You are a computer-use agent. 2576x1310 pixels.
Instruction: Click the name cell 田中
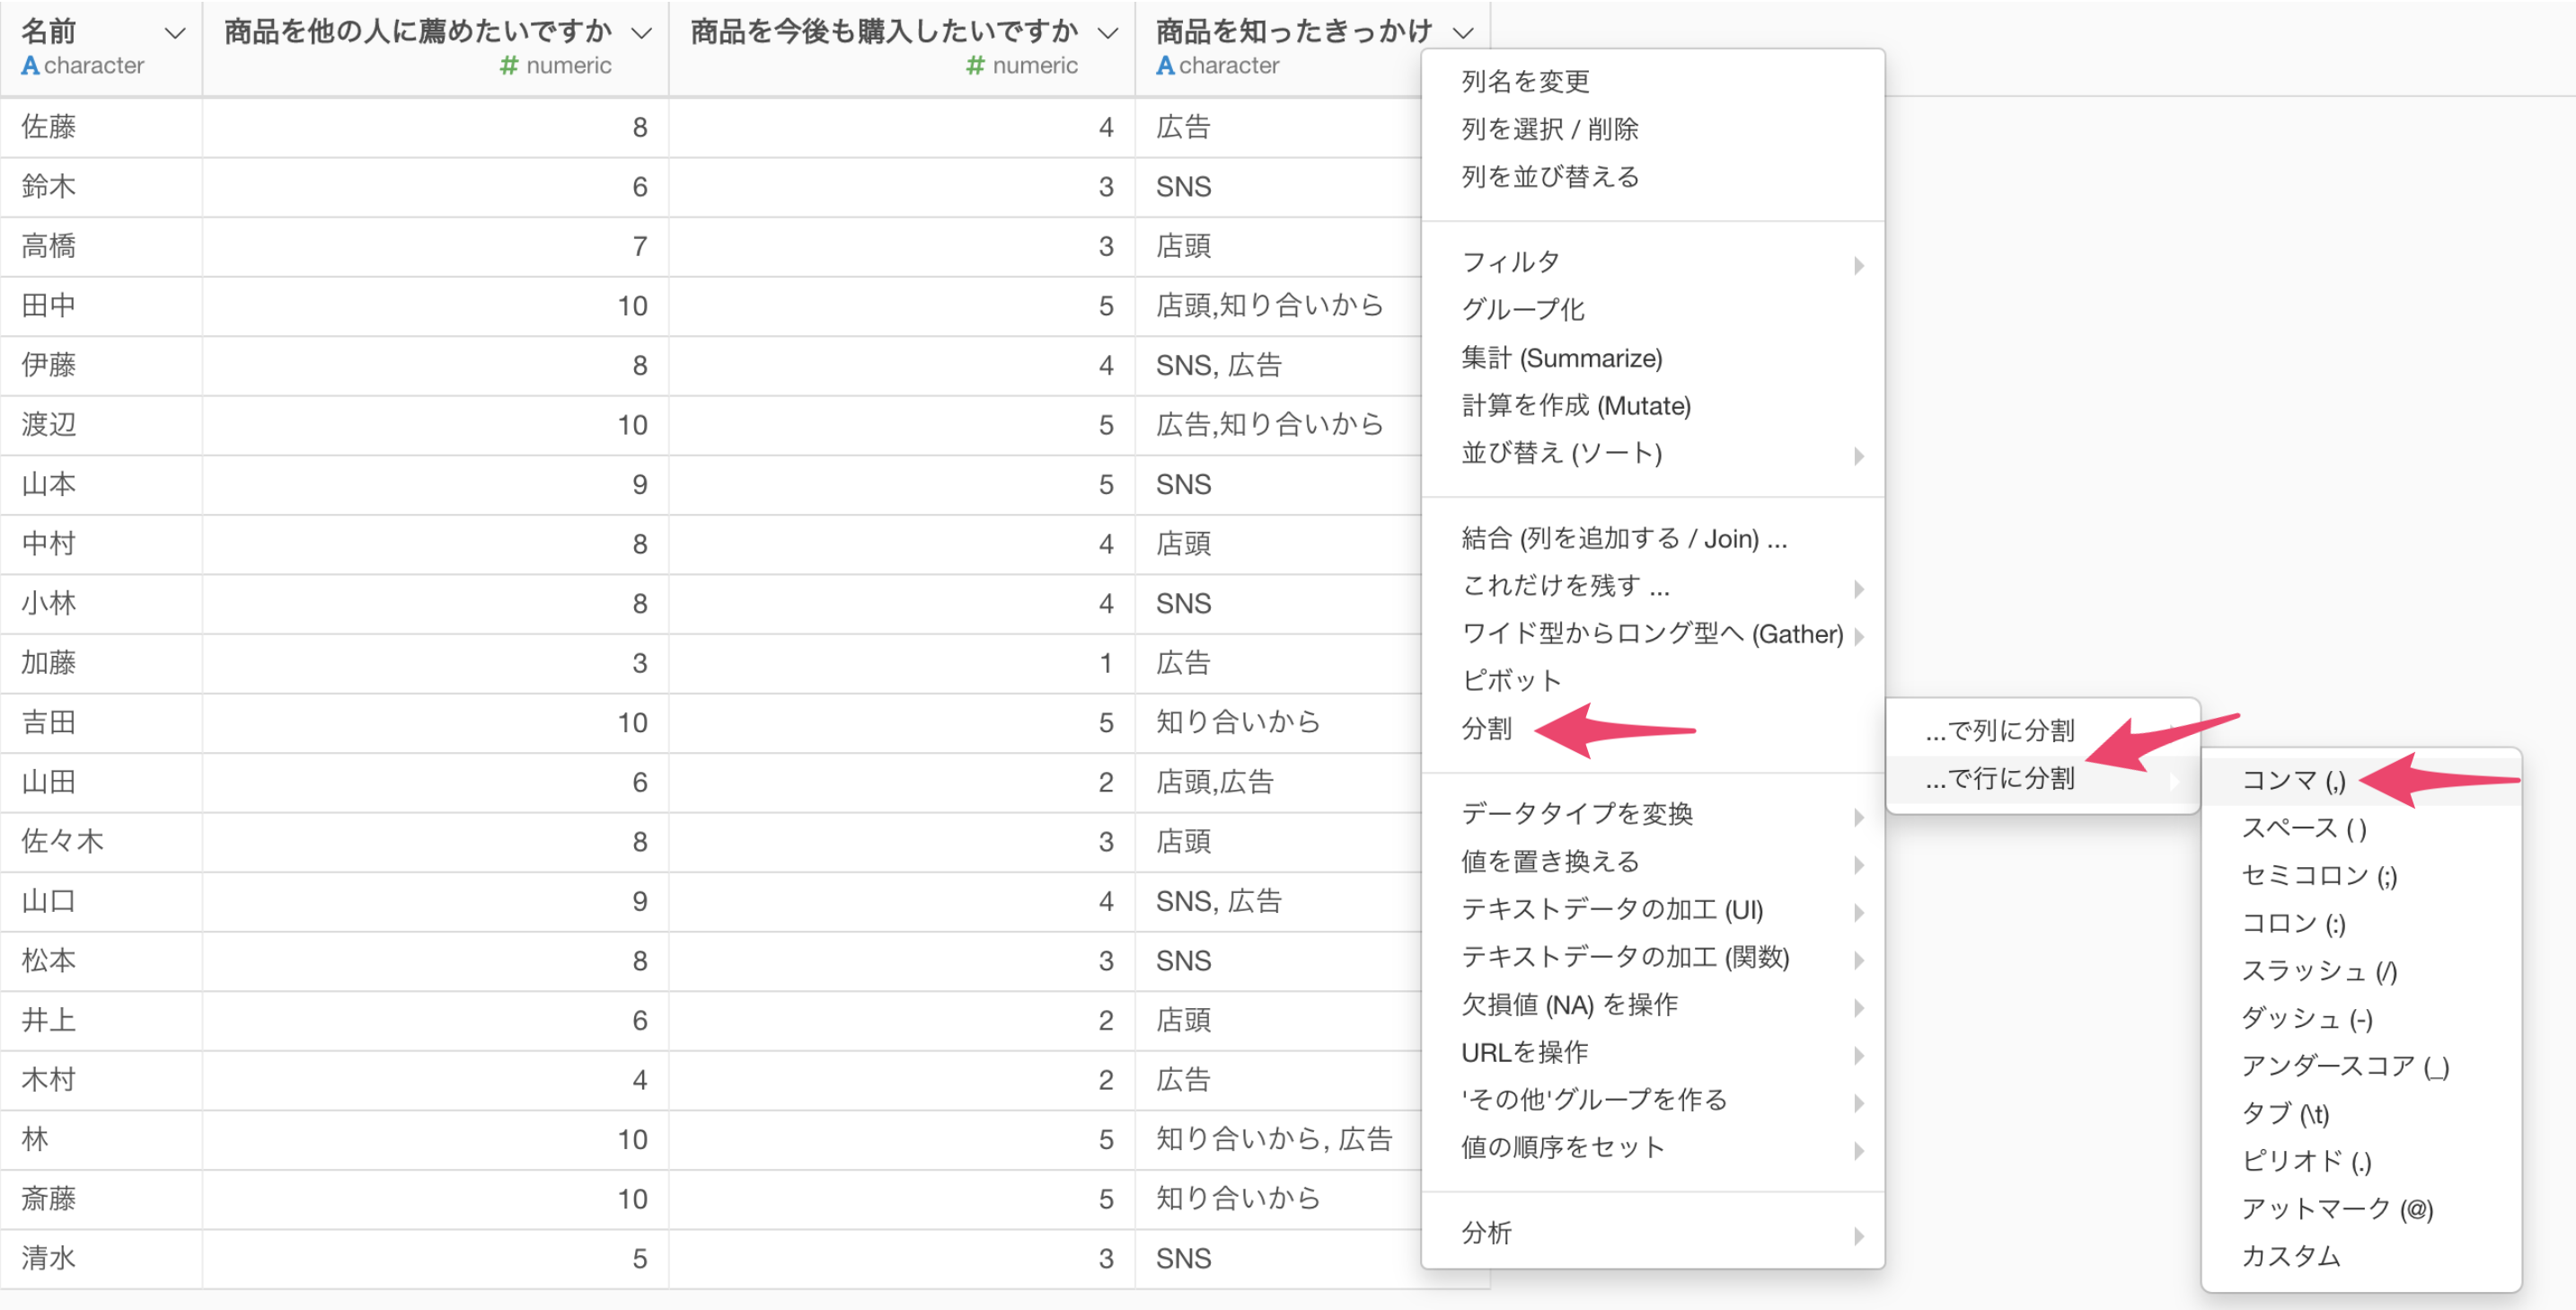point(101,306)
